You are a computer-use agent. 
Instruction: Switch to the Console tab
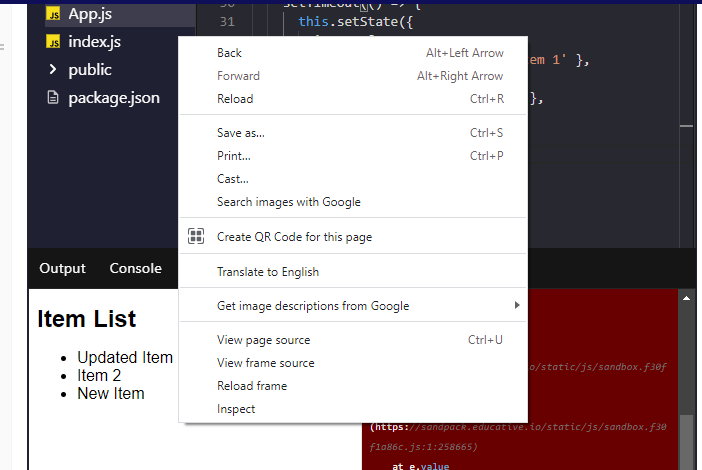pos(135,268)
